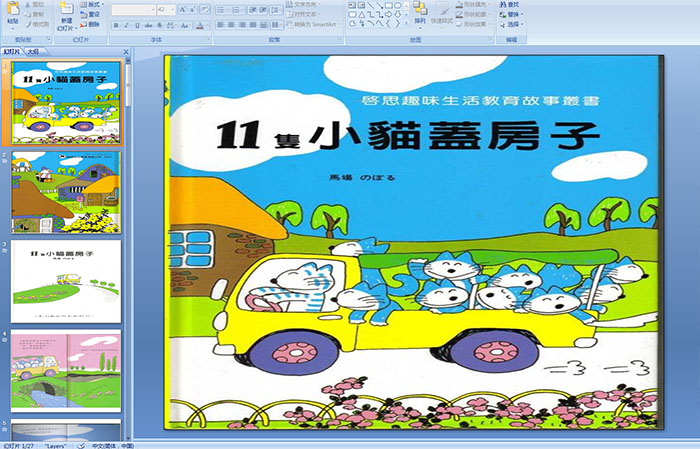Open the Change Case (Aa) menu
This screenshot has width=700, height=449.
(x=185, y=25)
